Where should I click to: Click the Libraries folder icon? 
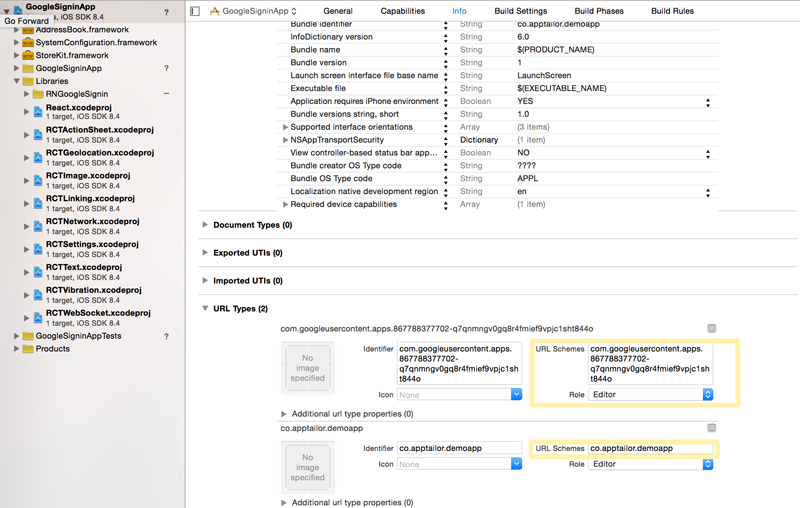(x=28, y=81)
